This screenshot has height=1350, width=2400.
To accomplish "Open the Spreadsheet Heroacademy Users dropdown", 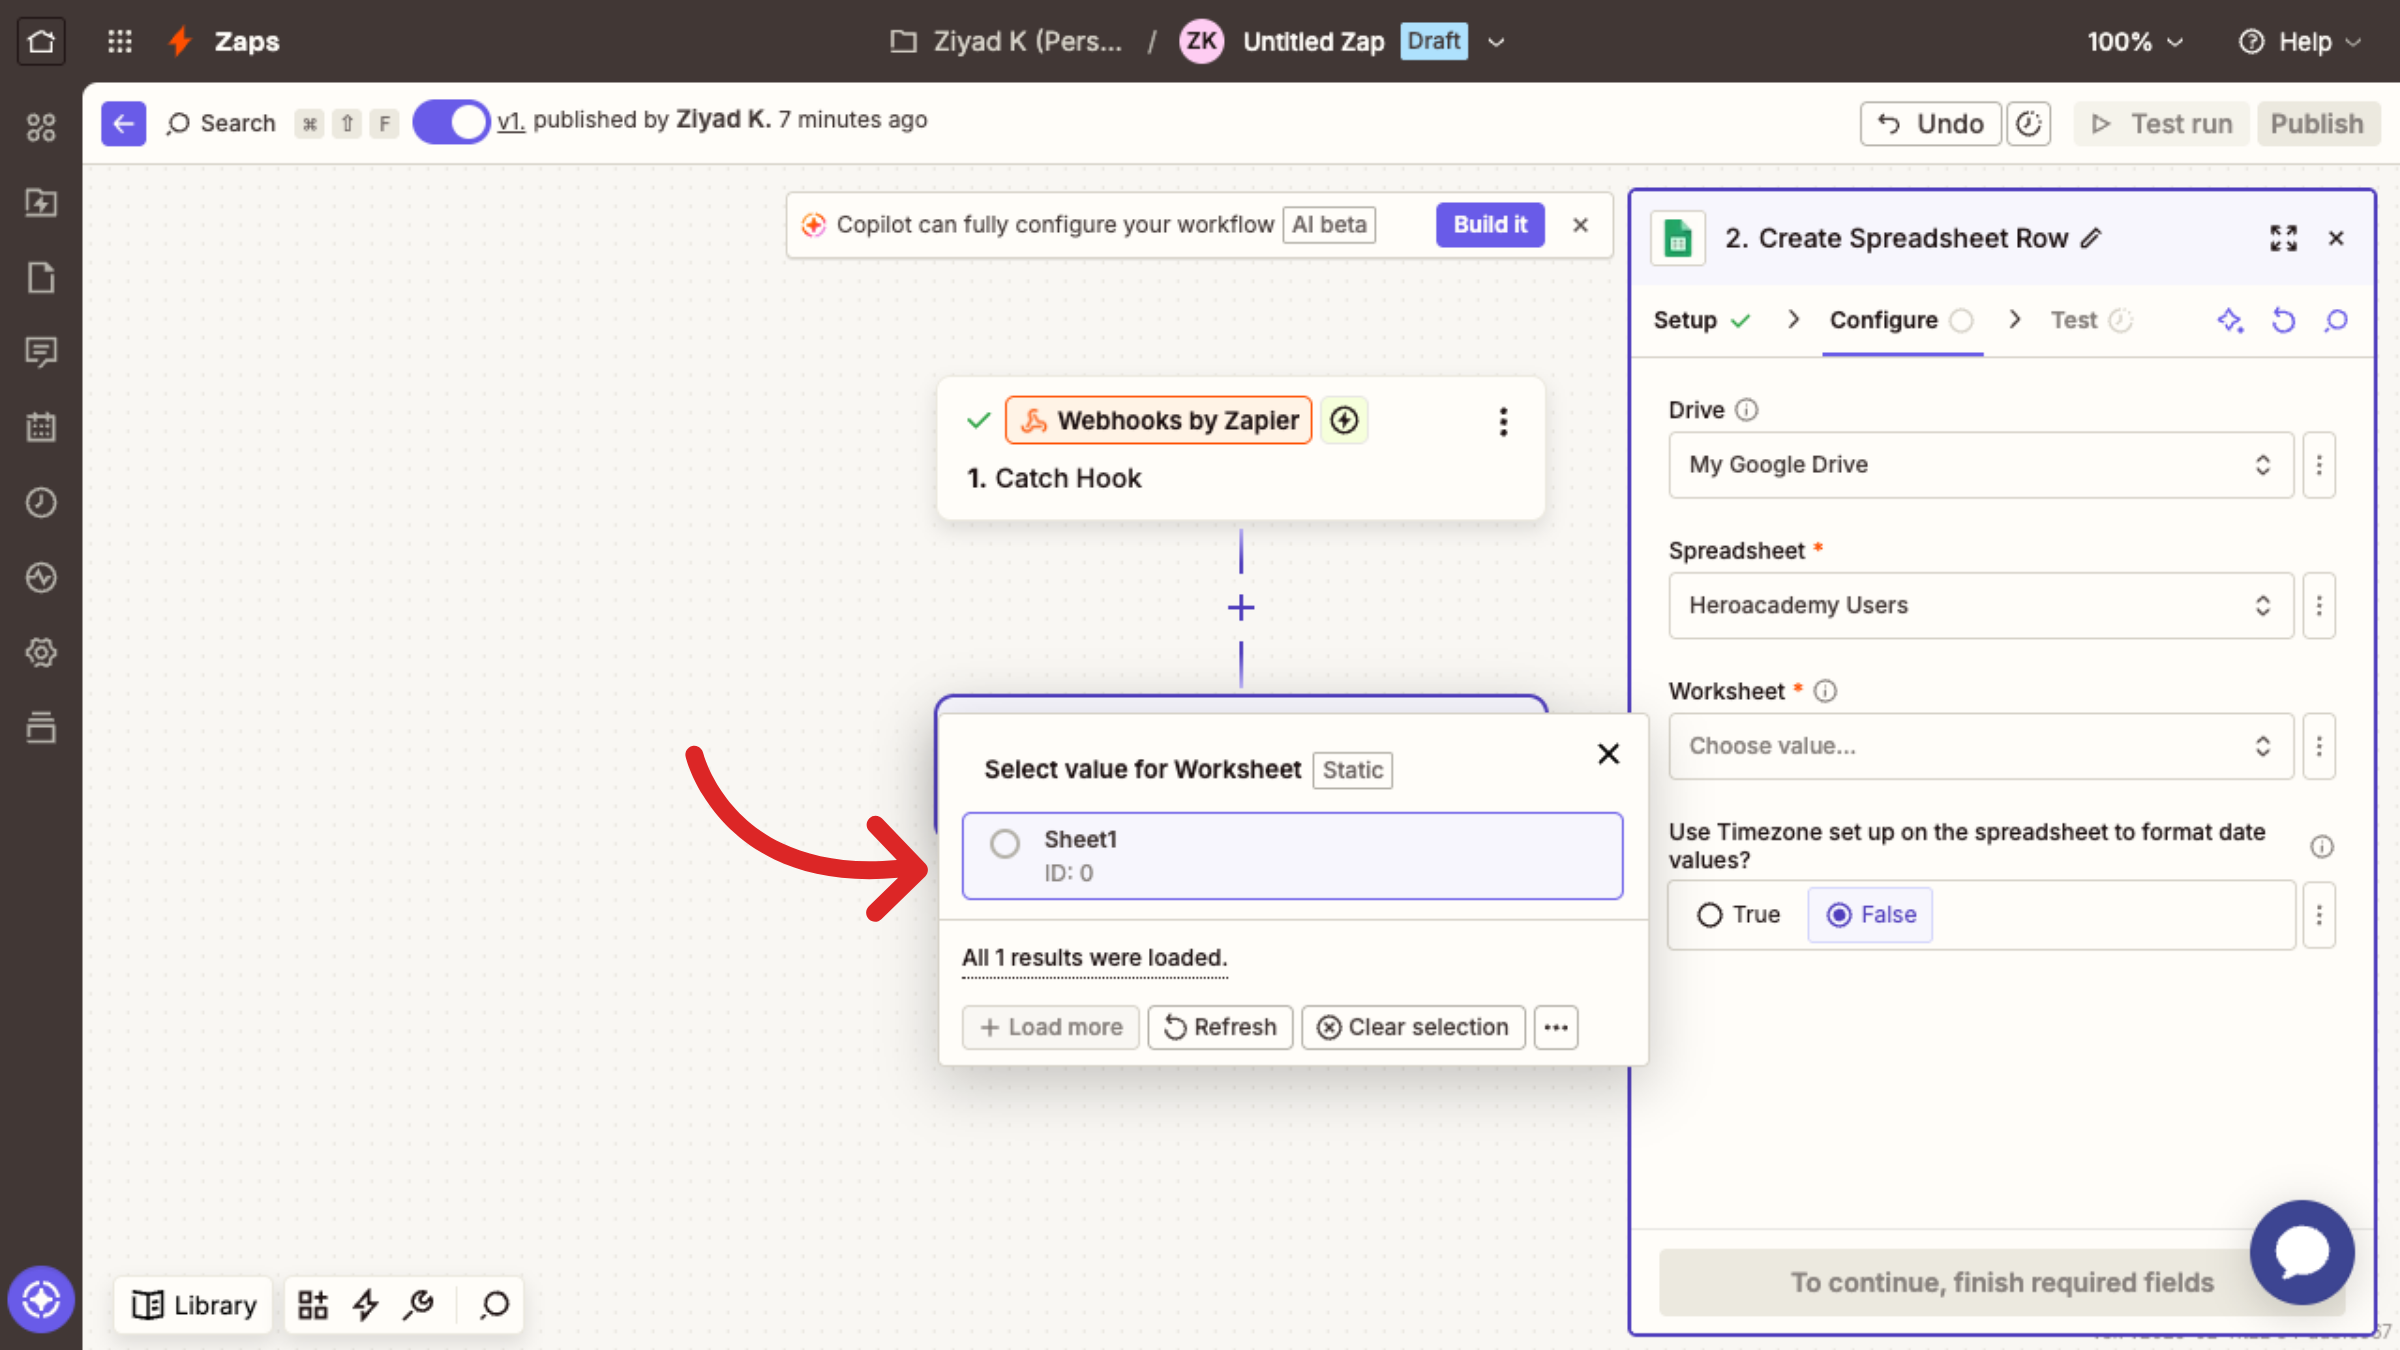I will [1980, 605].
